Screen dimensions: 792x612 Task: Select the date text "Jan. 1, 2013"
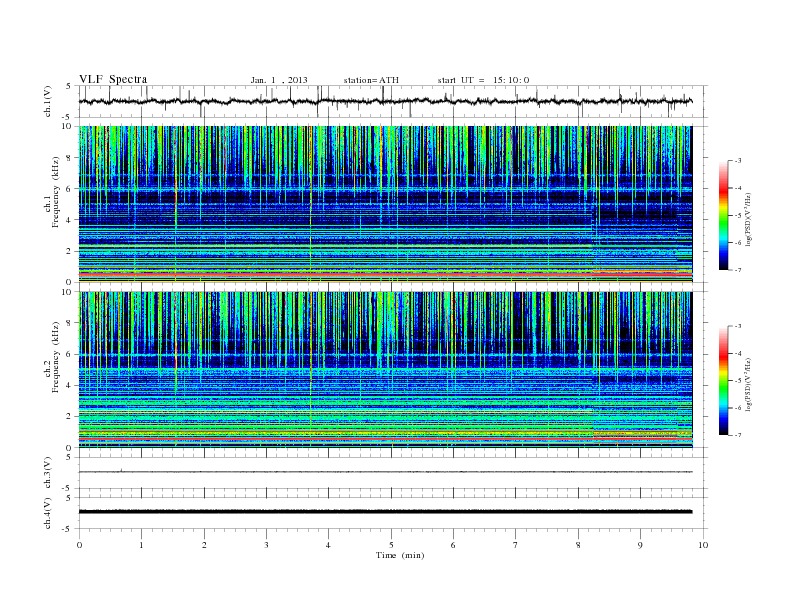coord(279,80)
